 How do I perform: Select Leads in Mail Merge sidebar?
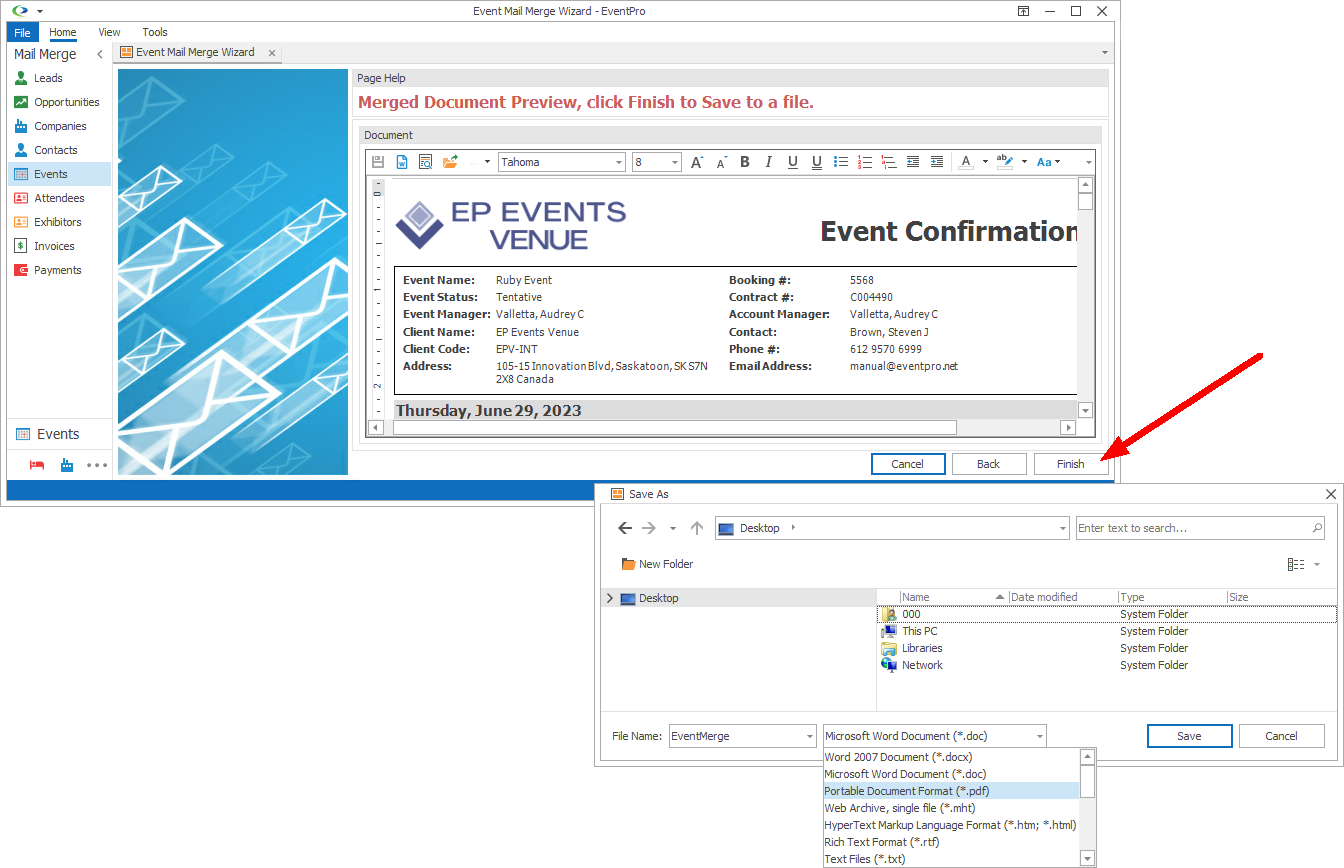coord(59,78)
